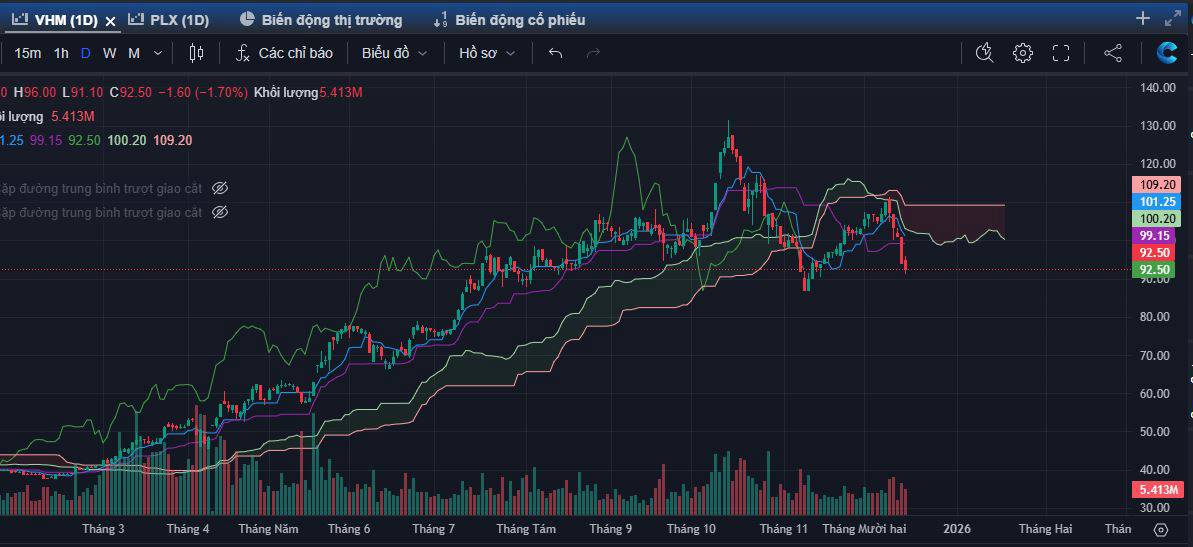Open chart settings gear icon
Viewport: 1193px width, 547px height.
1022,53
